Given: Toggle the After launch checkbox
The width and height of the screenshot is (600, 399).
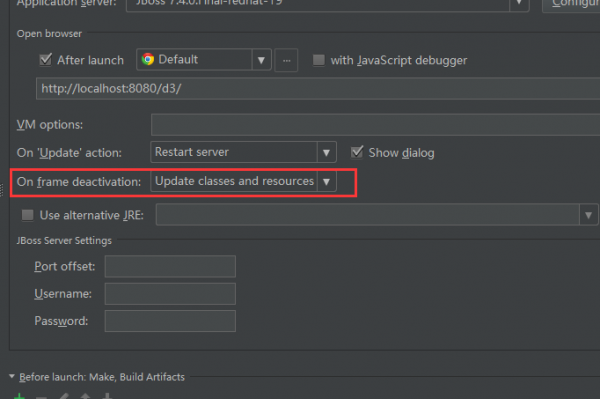Looking at the screenshot, I should [46, 60].
